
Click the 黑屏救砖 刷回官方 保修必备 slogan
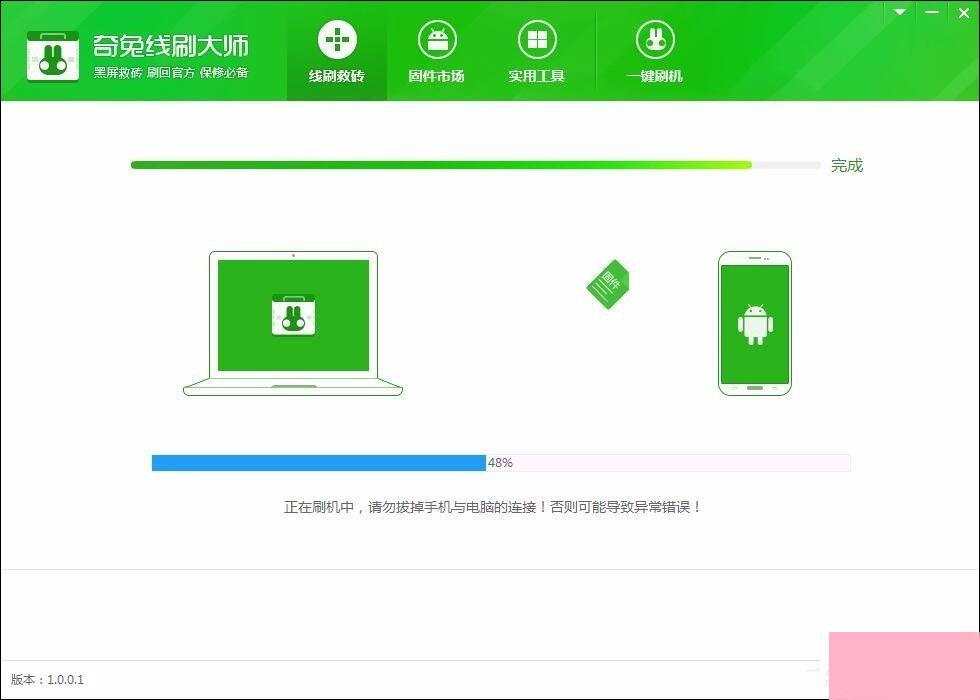click(x=171, y=72)
